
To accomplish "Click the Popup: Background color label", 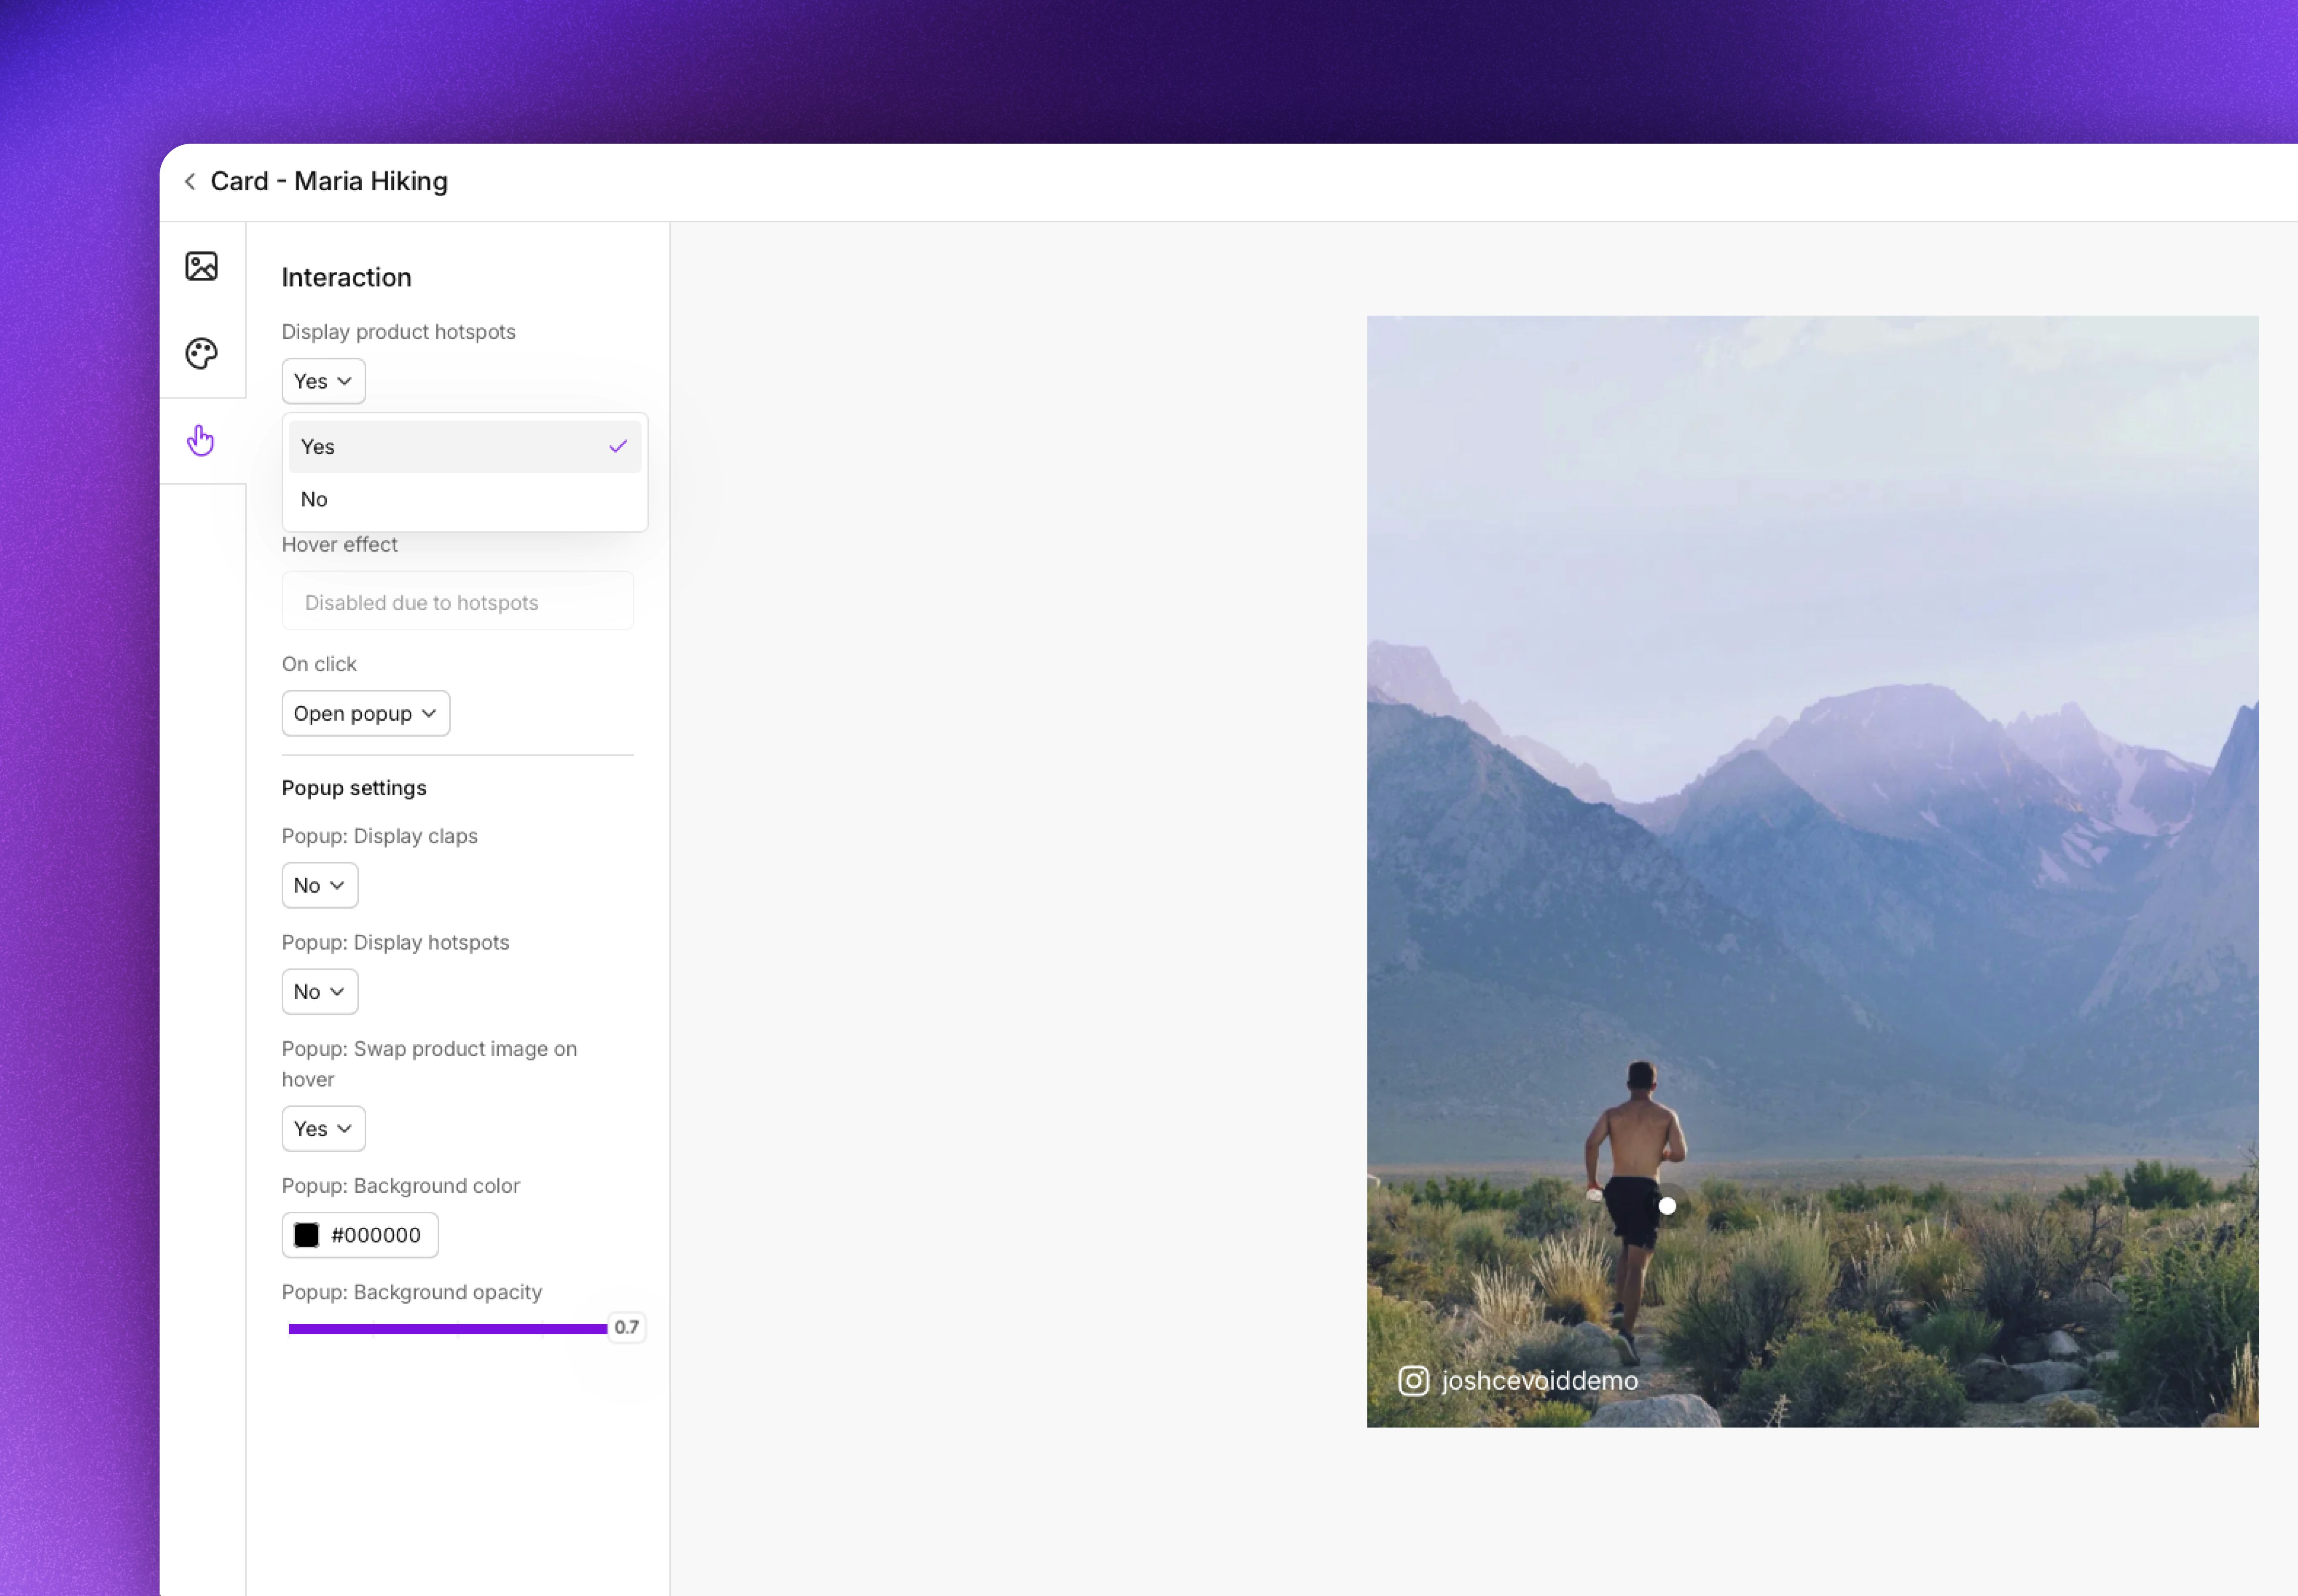I will click(401, 1186).
